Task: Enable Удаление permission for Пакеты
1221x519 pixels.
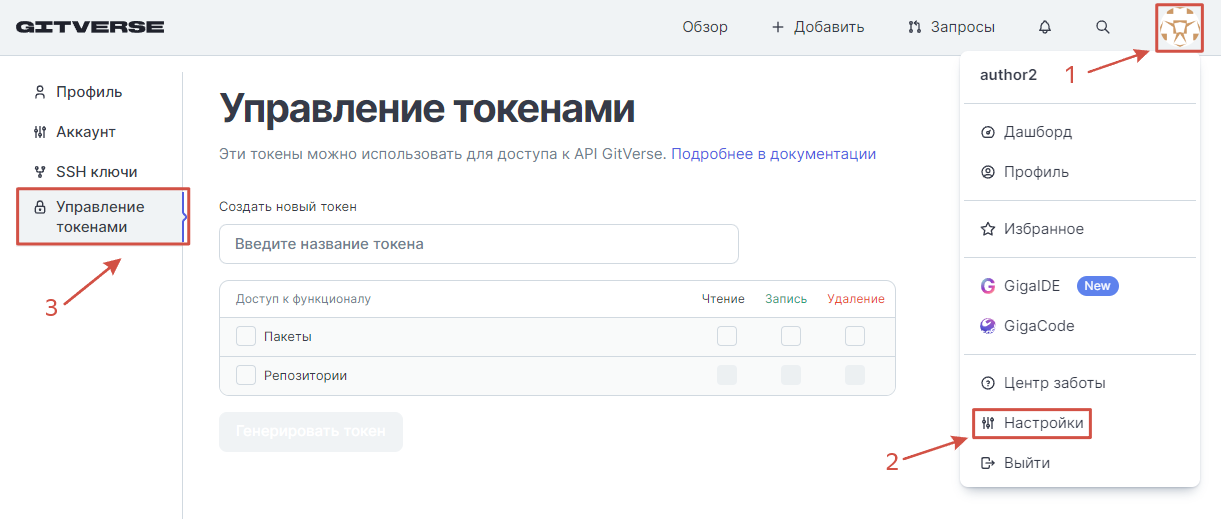Action: [x=855, y=337]
